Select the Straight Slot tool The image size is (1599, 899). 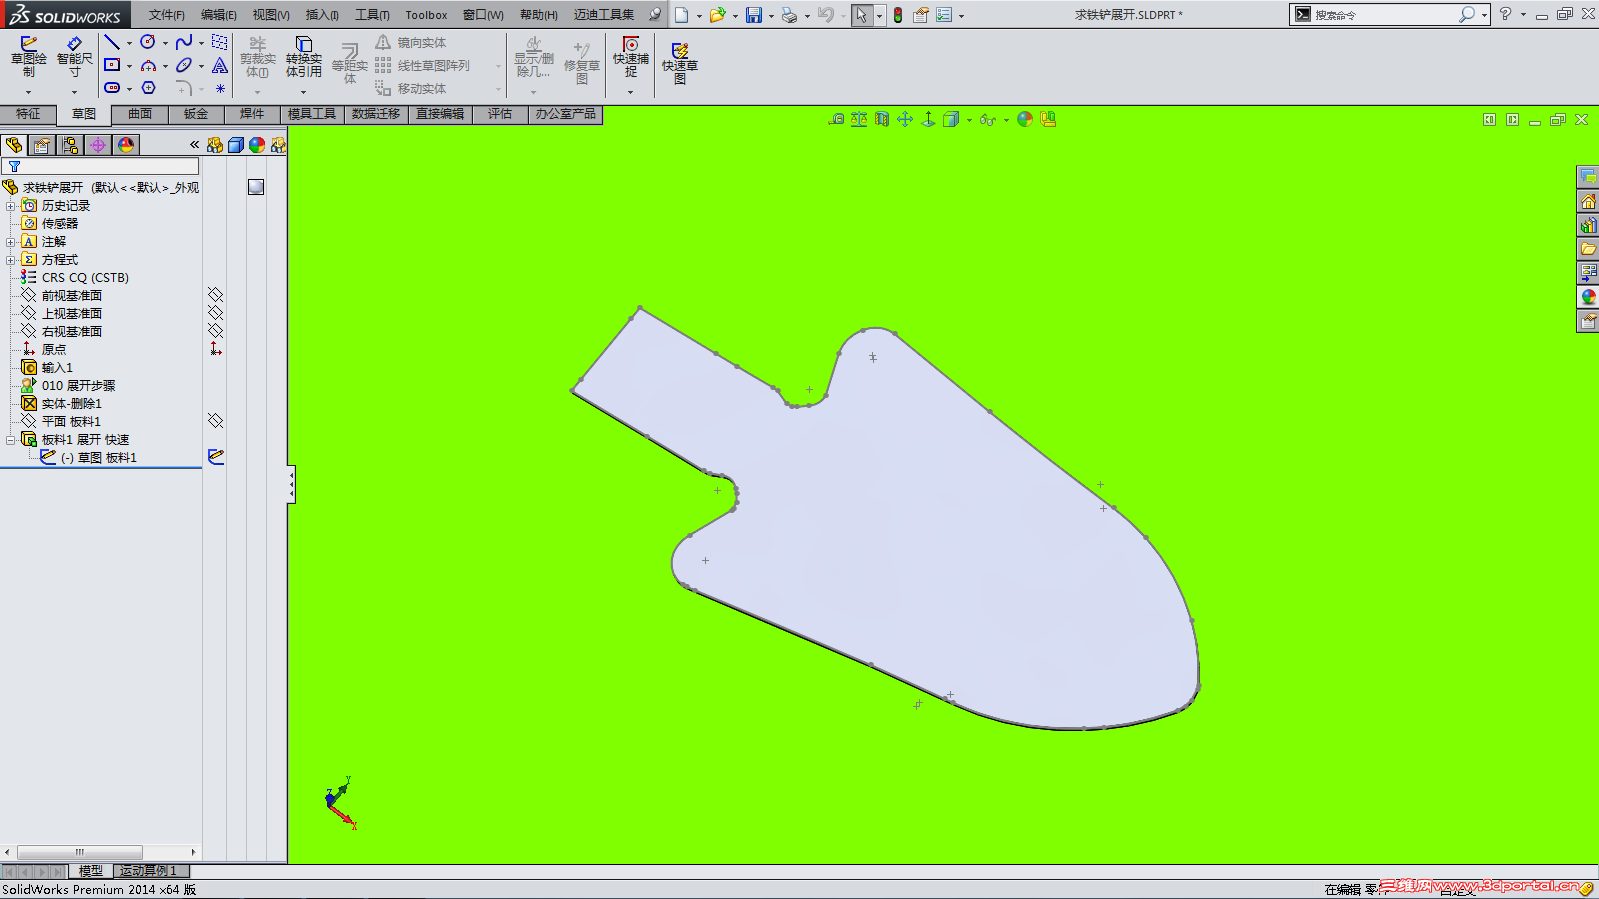pos(112,88)
